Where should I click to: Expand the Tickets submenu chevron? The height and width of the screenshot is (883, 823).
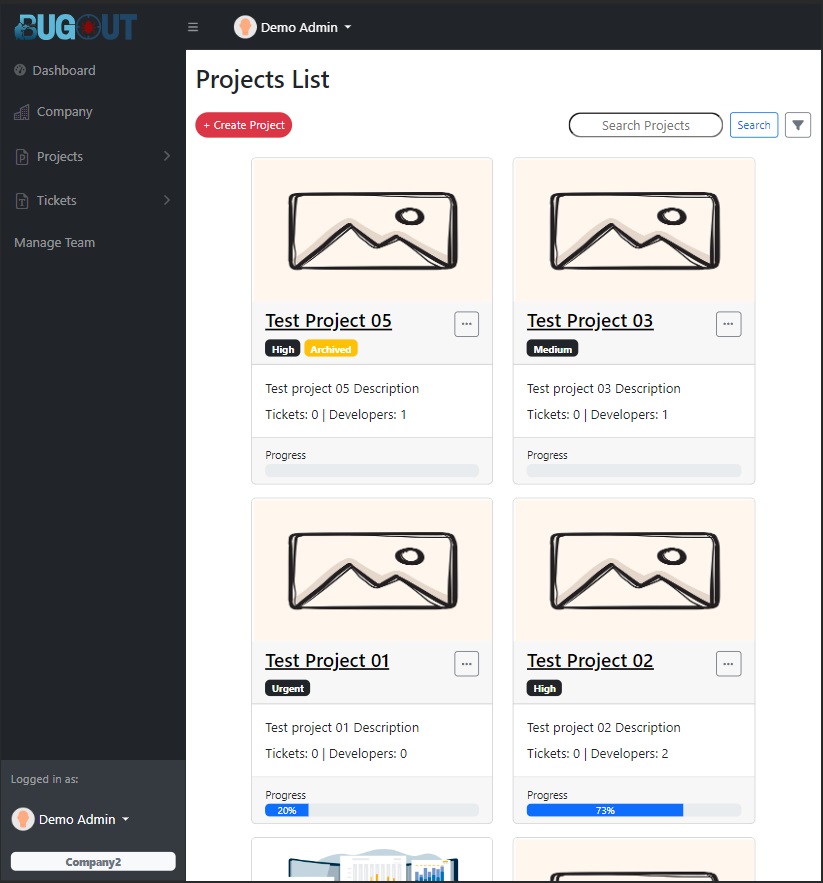(x=167, y=200)
